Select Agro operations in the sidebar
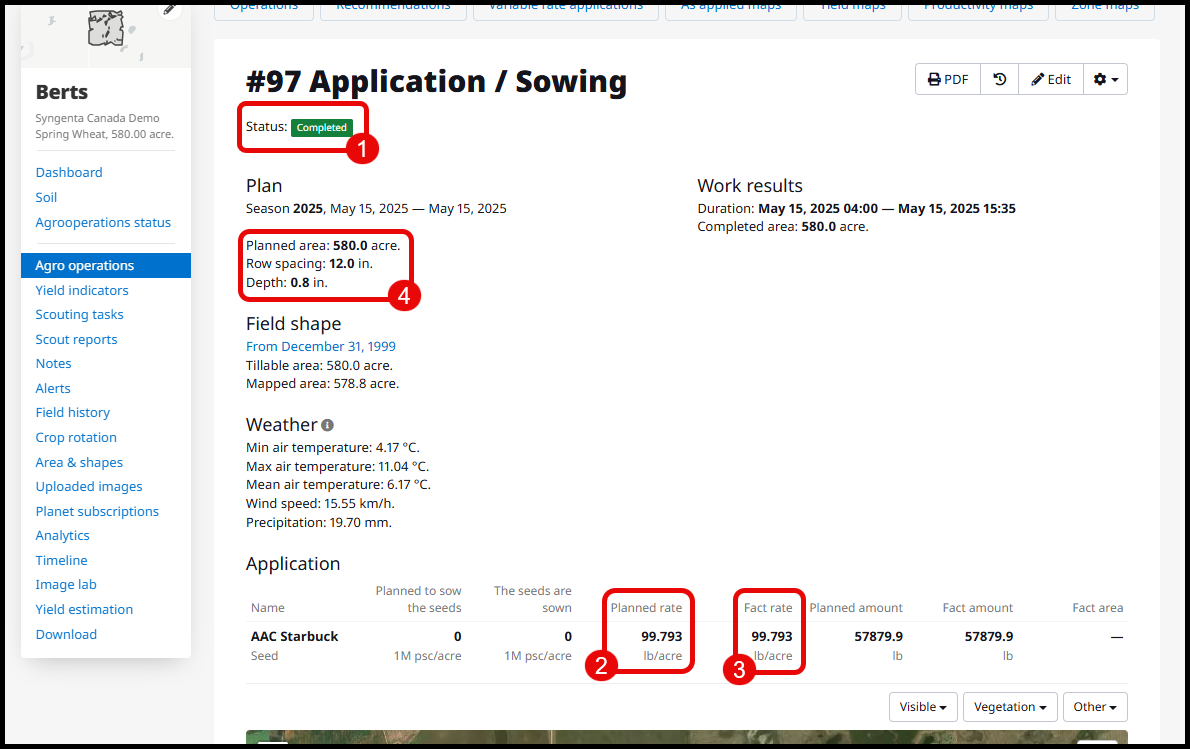This screenshot has width=1190, height=749. [84, 265]
